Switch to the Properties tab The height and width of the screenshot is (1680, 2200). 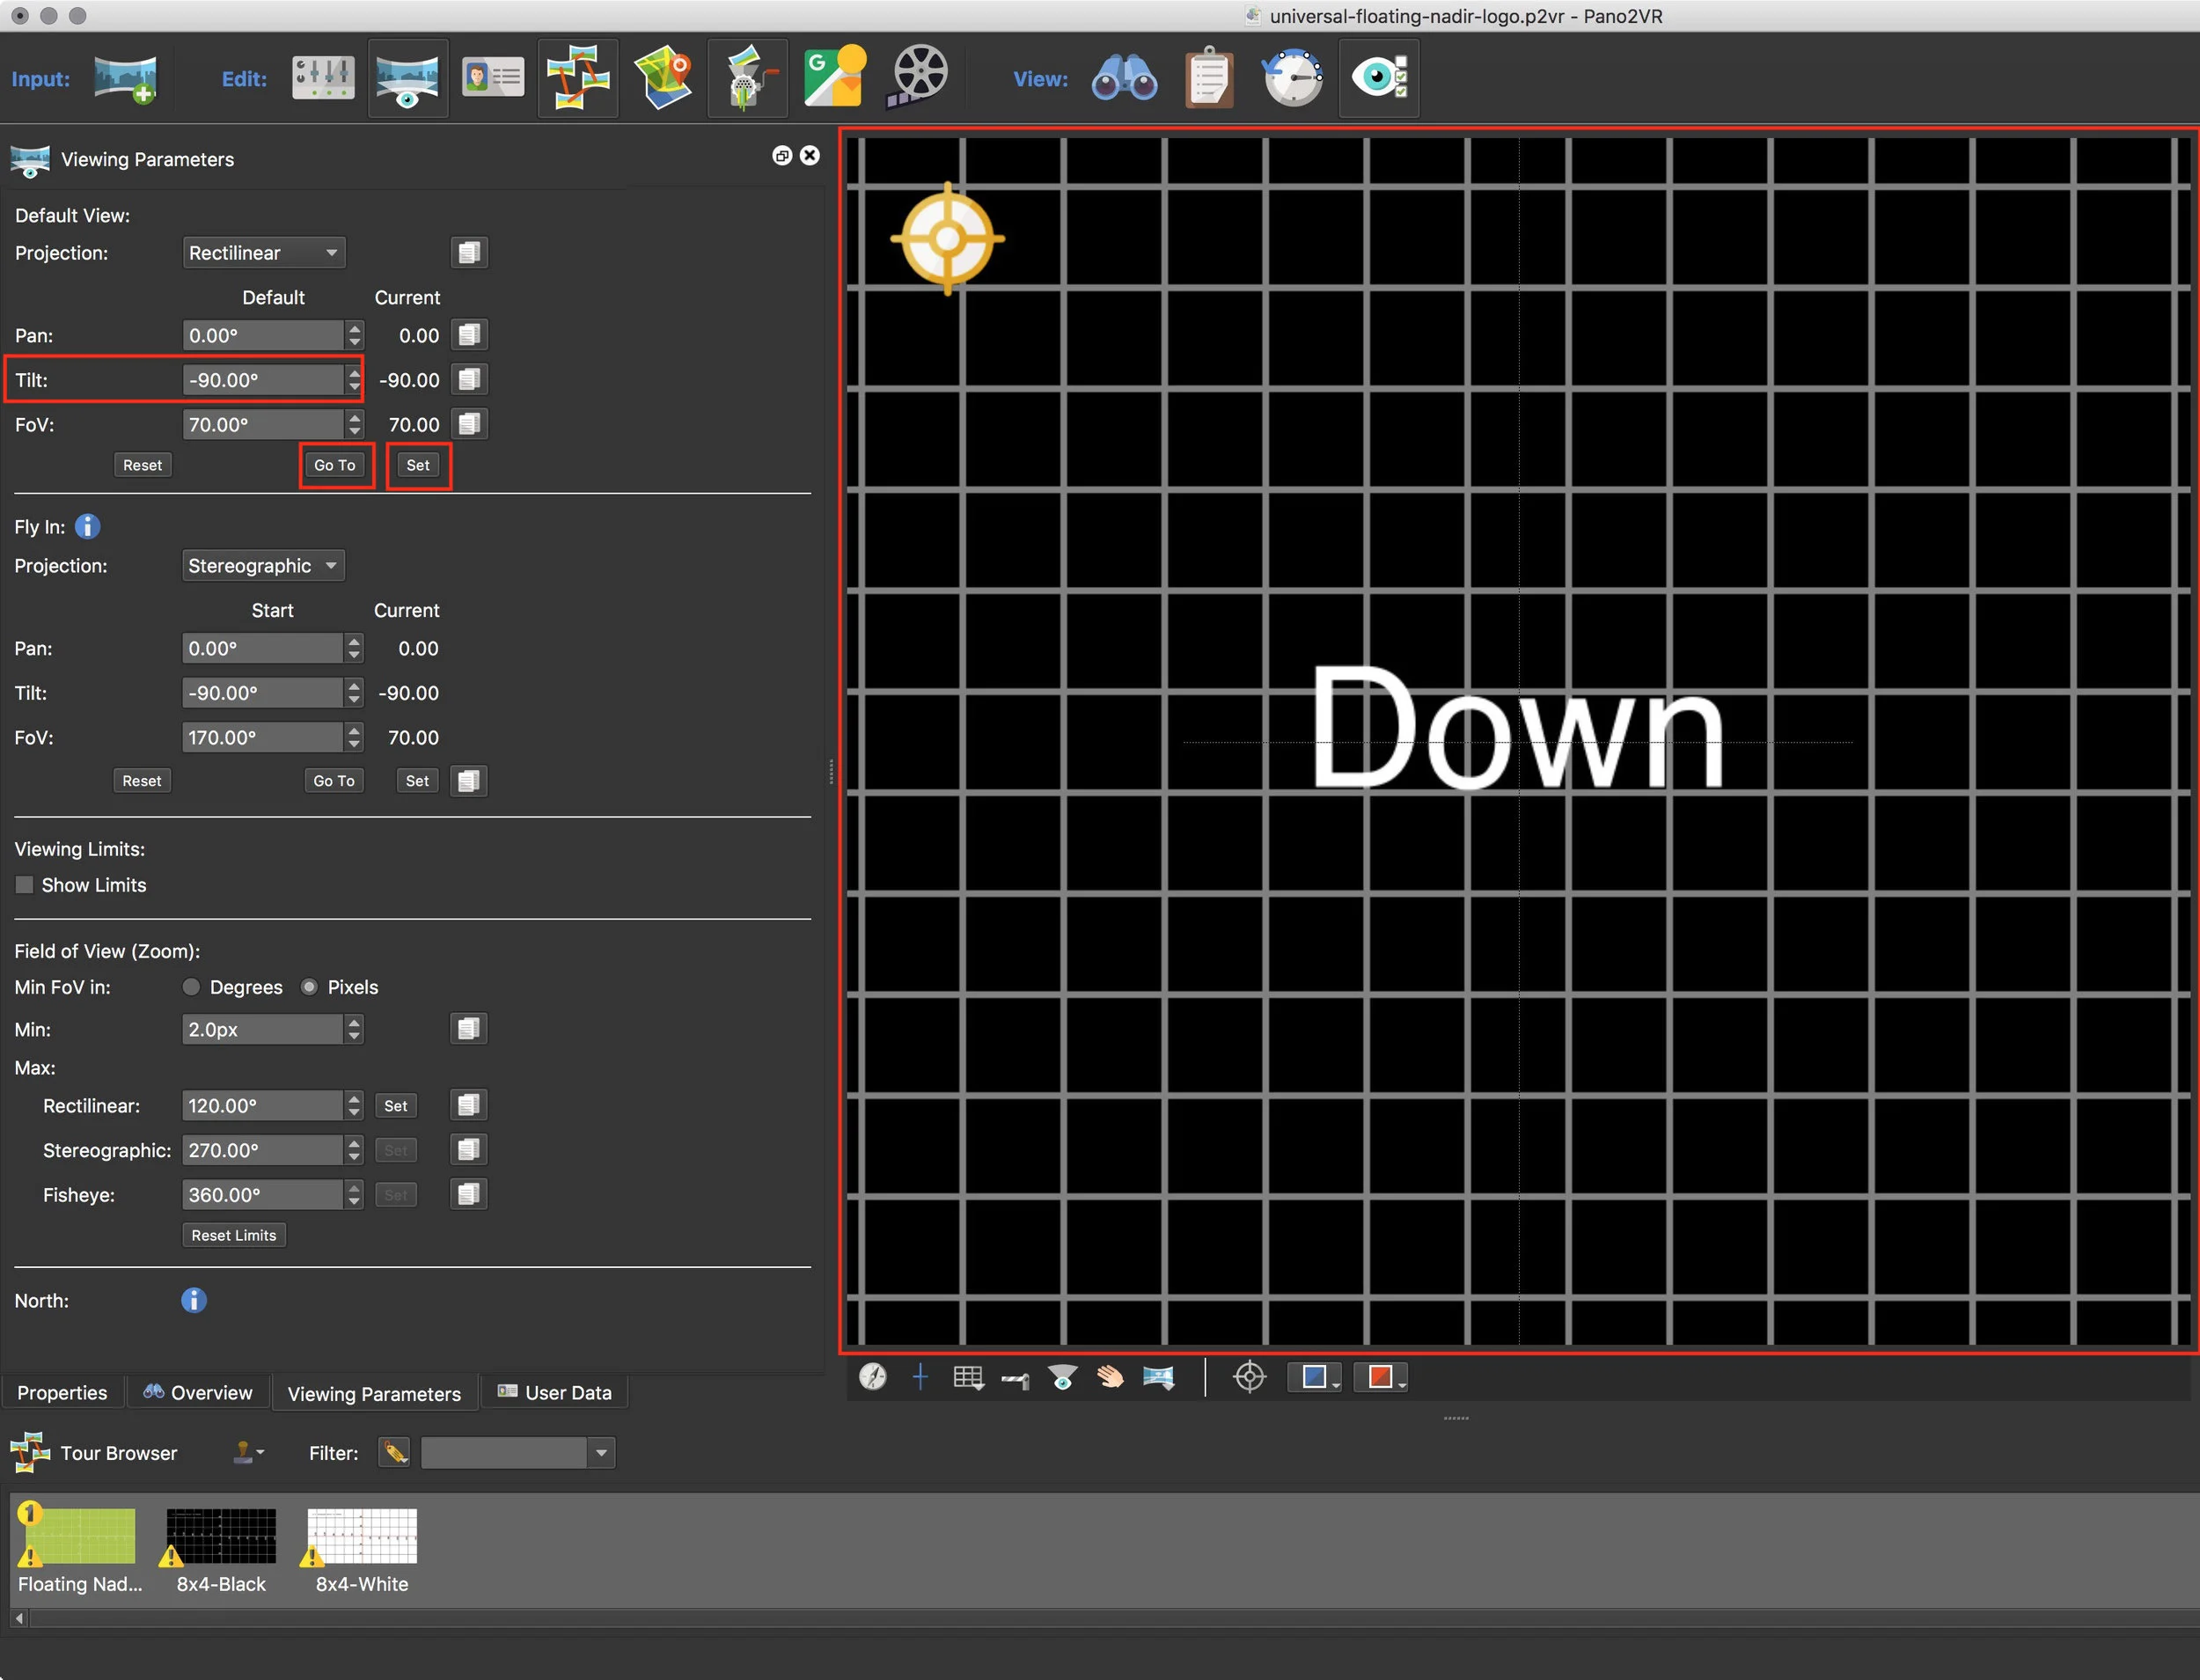[x=62, y=1393]
